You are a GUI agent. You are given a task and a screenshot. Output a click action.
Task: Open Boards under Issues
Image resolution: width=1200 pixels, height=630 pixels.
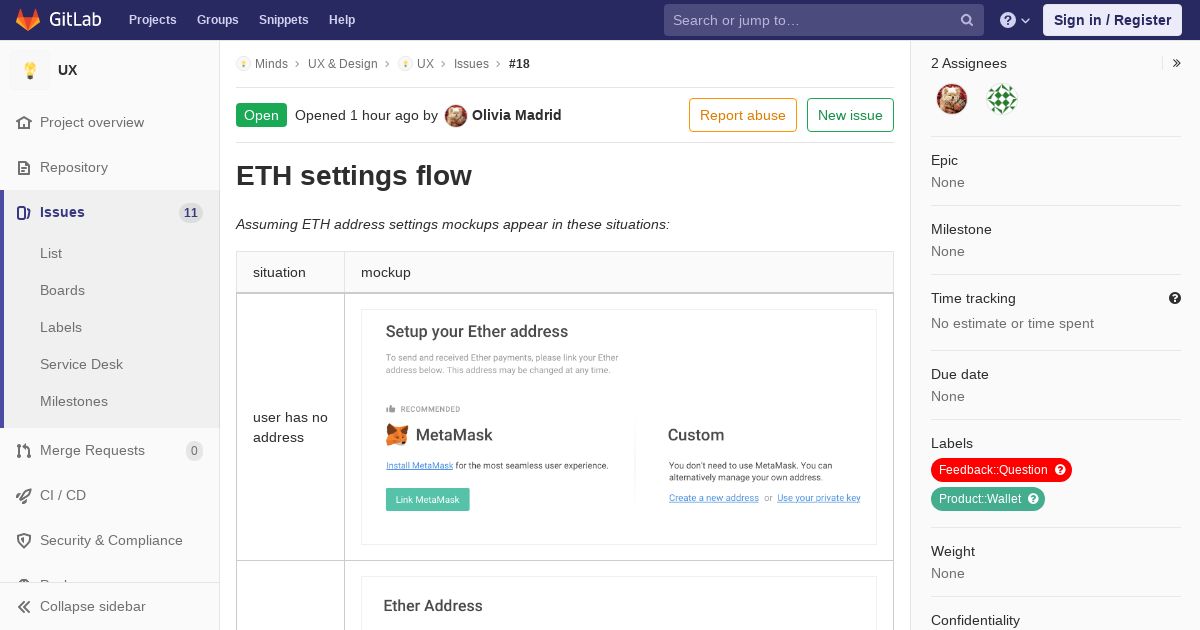tap(62, 290)
